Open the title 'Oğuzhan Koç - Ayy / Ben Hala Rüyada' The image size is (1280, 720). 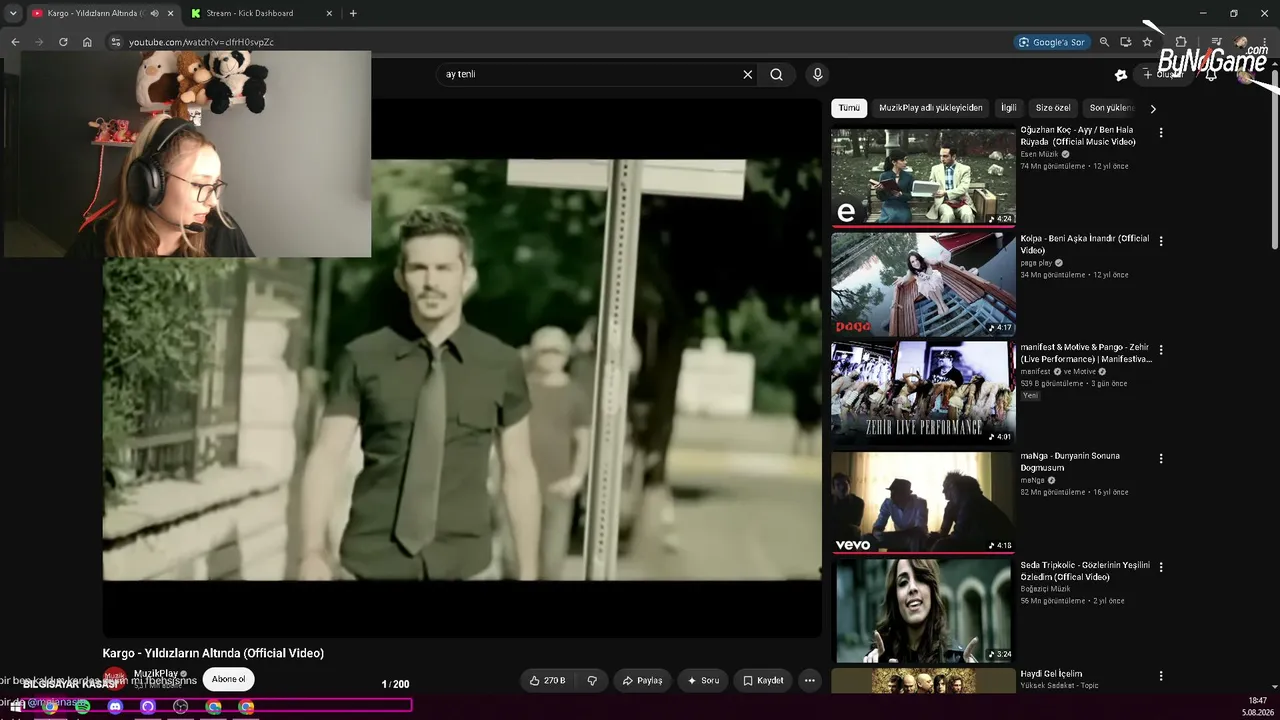tap(1078, 136)
